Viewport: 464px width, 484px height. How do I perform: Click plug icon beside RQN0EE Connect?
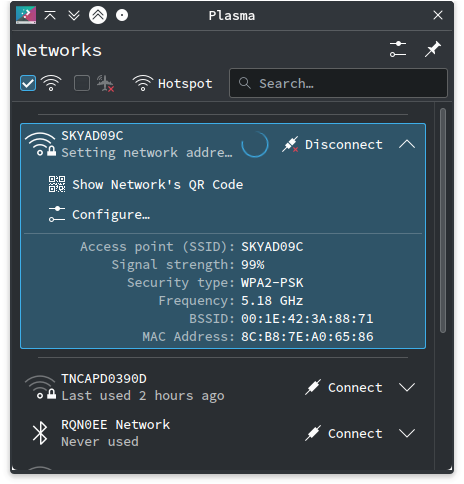313,433
